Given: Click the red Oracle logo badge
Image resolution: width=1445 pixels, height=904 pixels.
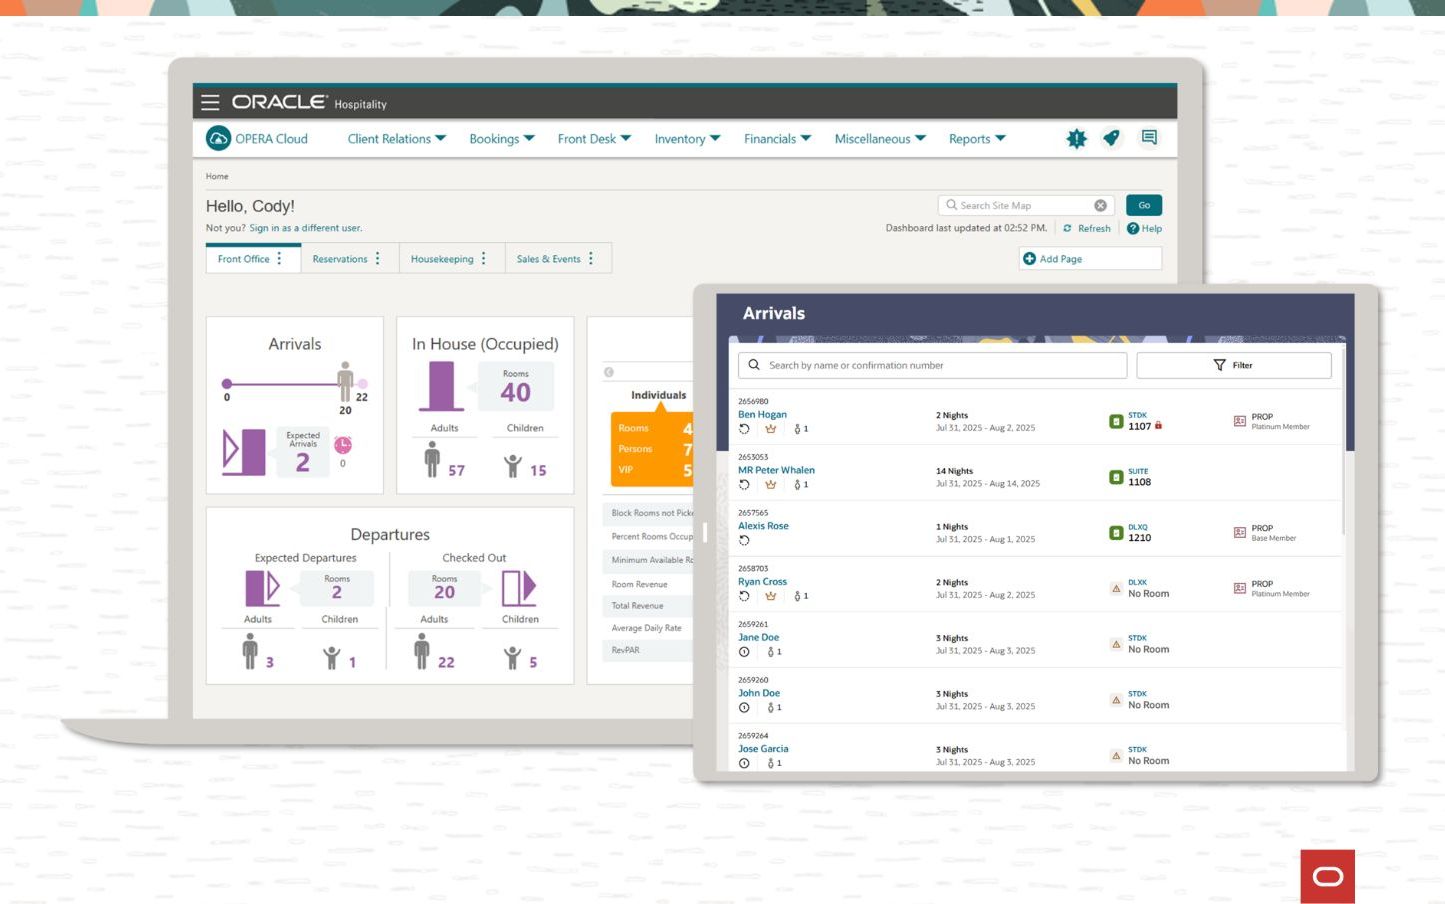Looking at the screenshot, I should pyautogui.click(x=1328, y=877).
